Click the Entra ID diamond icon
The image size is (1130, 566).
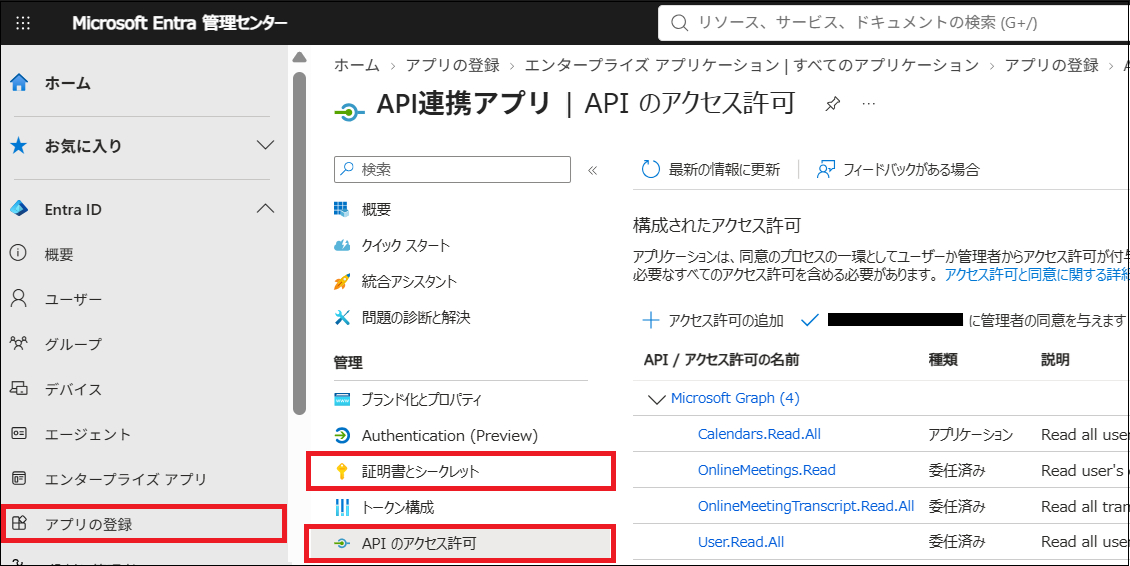pyautogui.click(x=19, y=210)
